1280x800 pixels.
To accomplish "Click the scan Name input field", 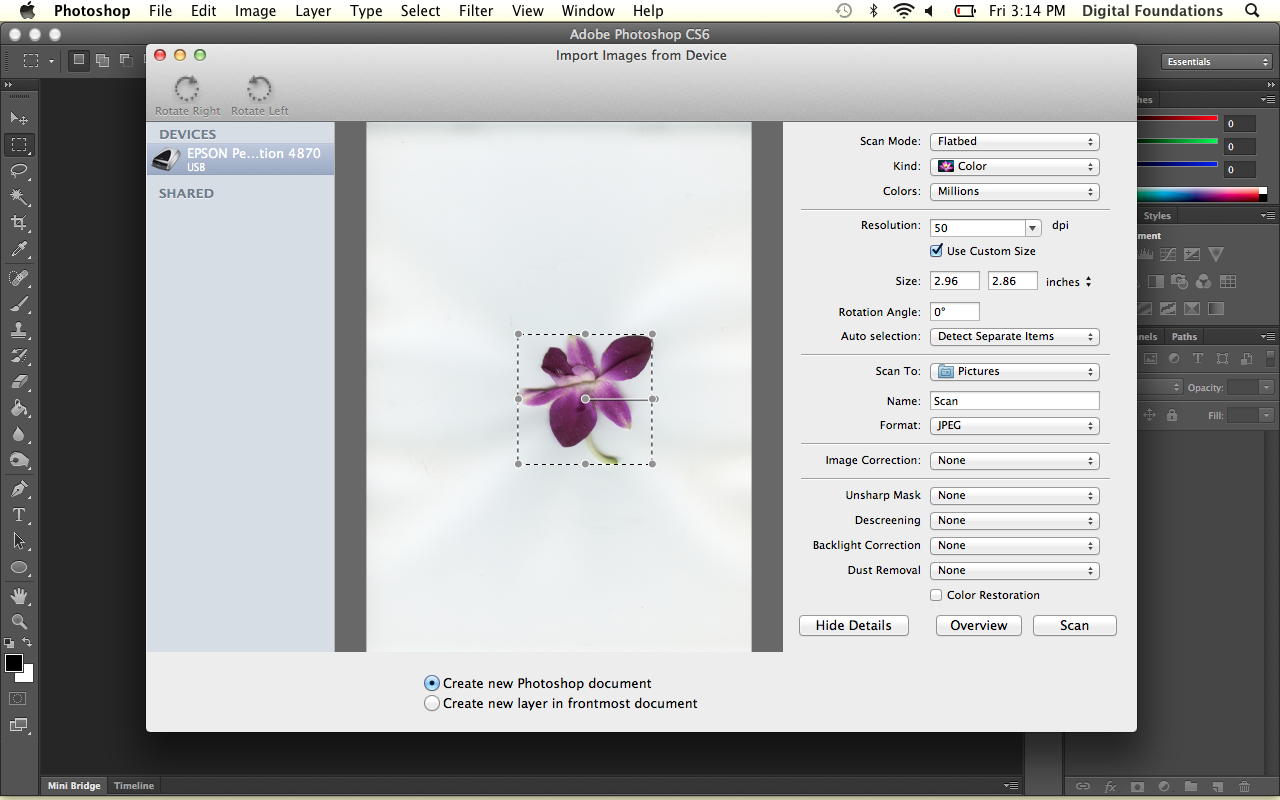I will pyautogui.click(x=1014, y=401).
